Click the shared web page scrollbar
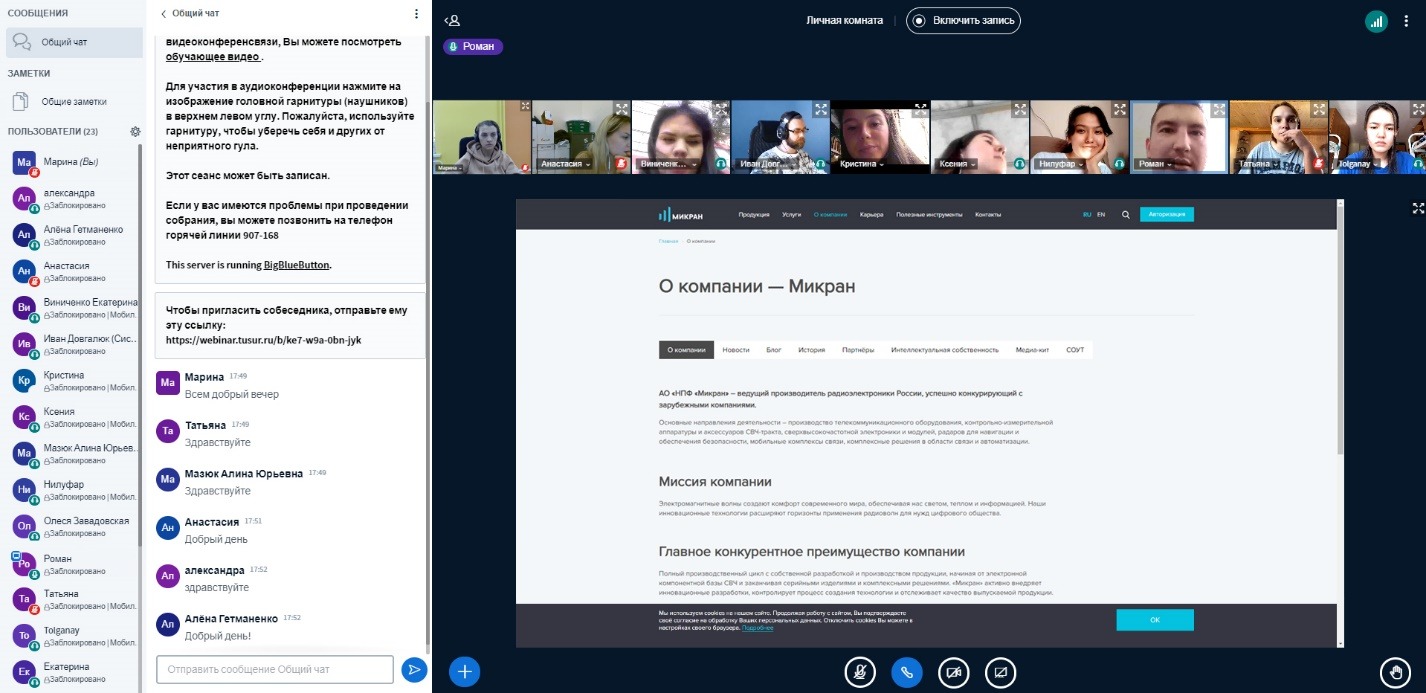 (x=1341, y=330)
